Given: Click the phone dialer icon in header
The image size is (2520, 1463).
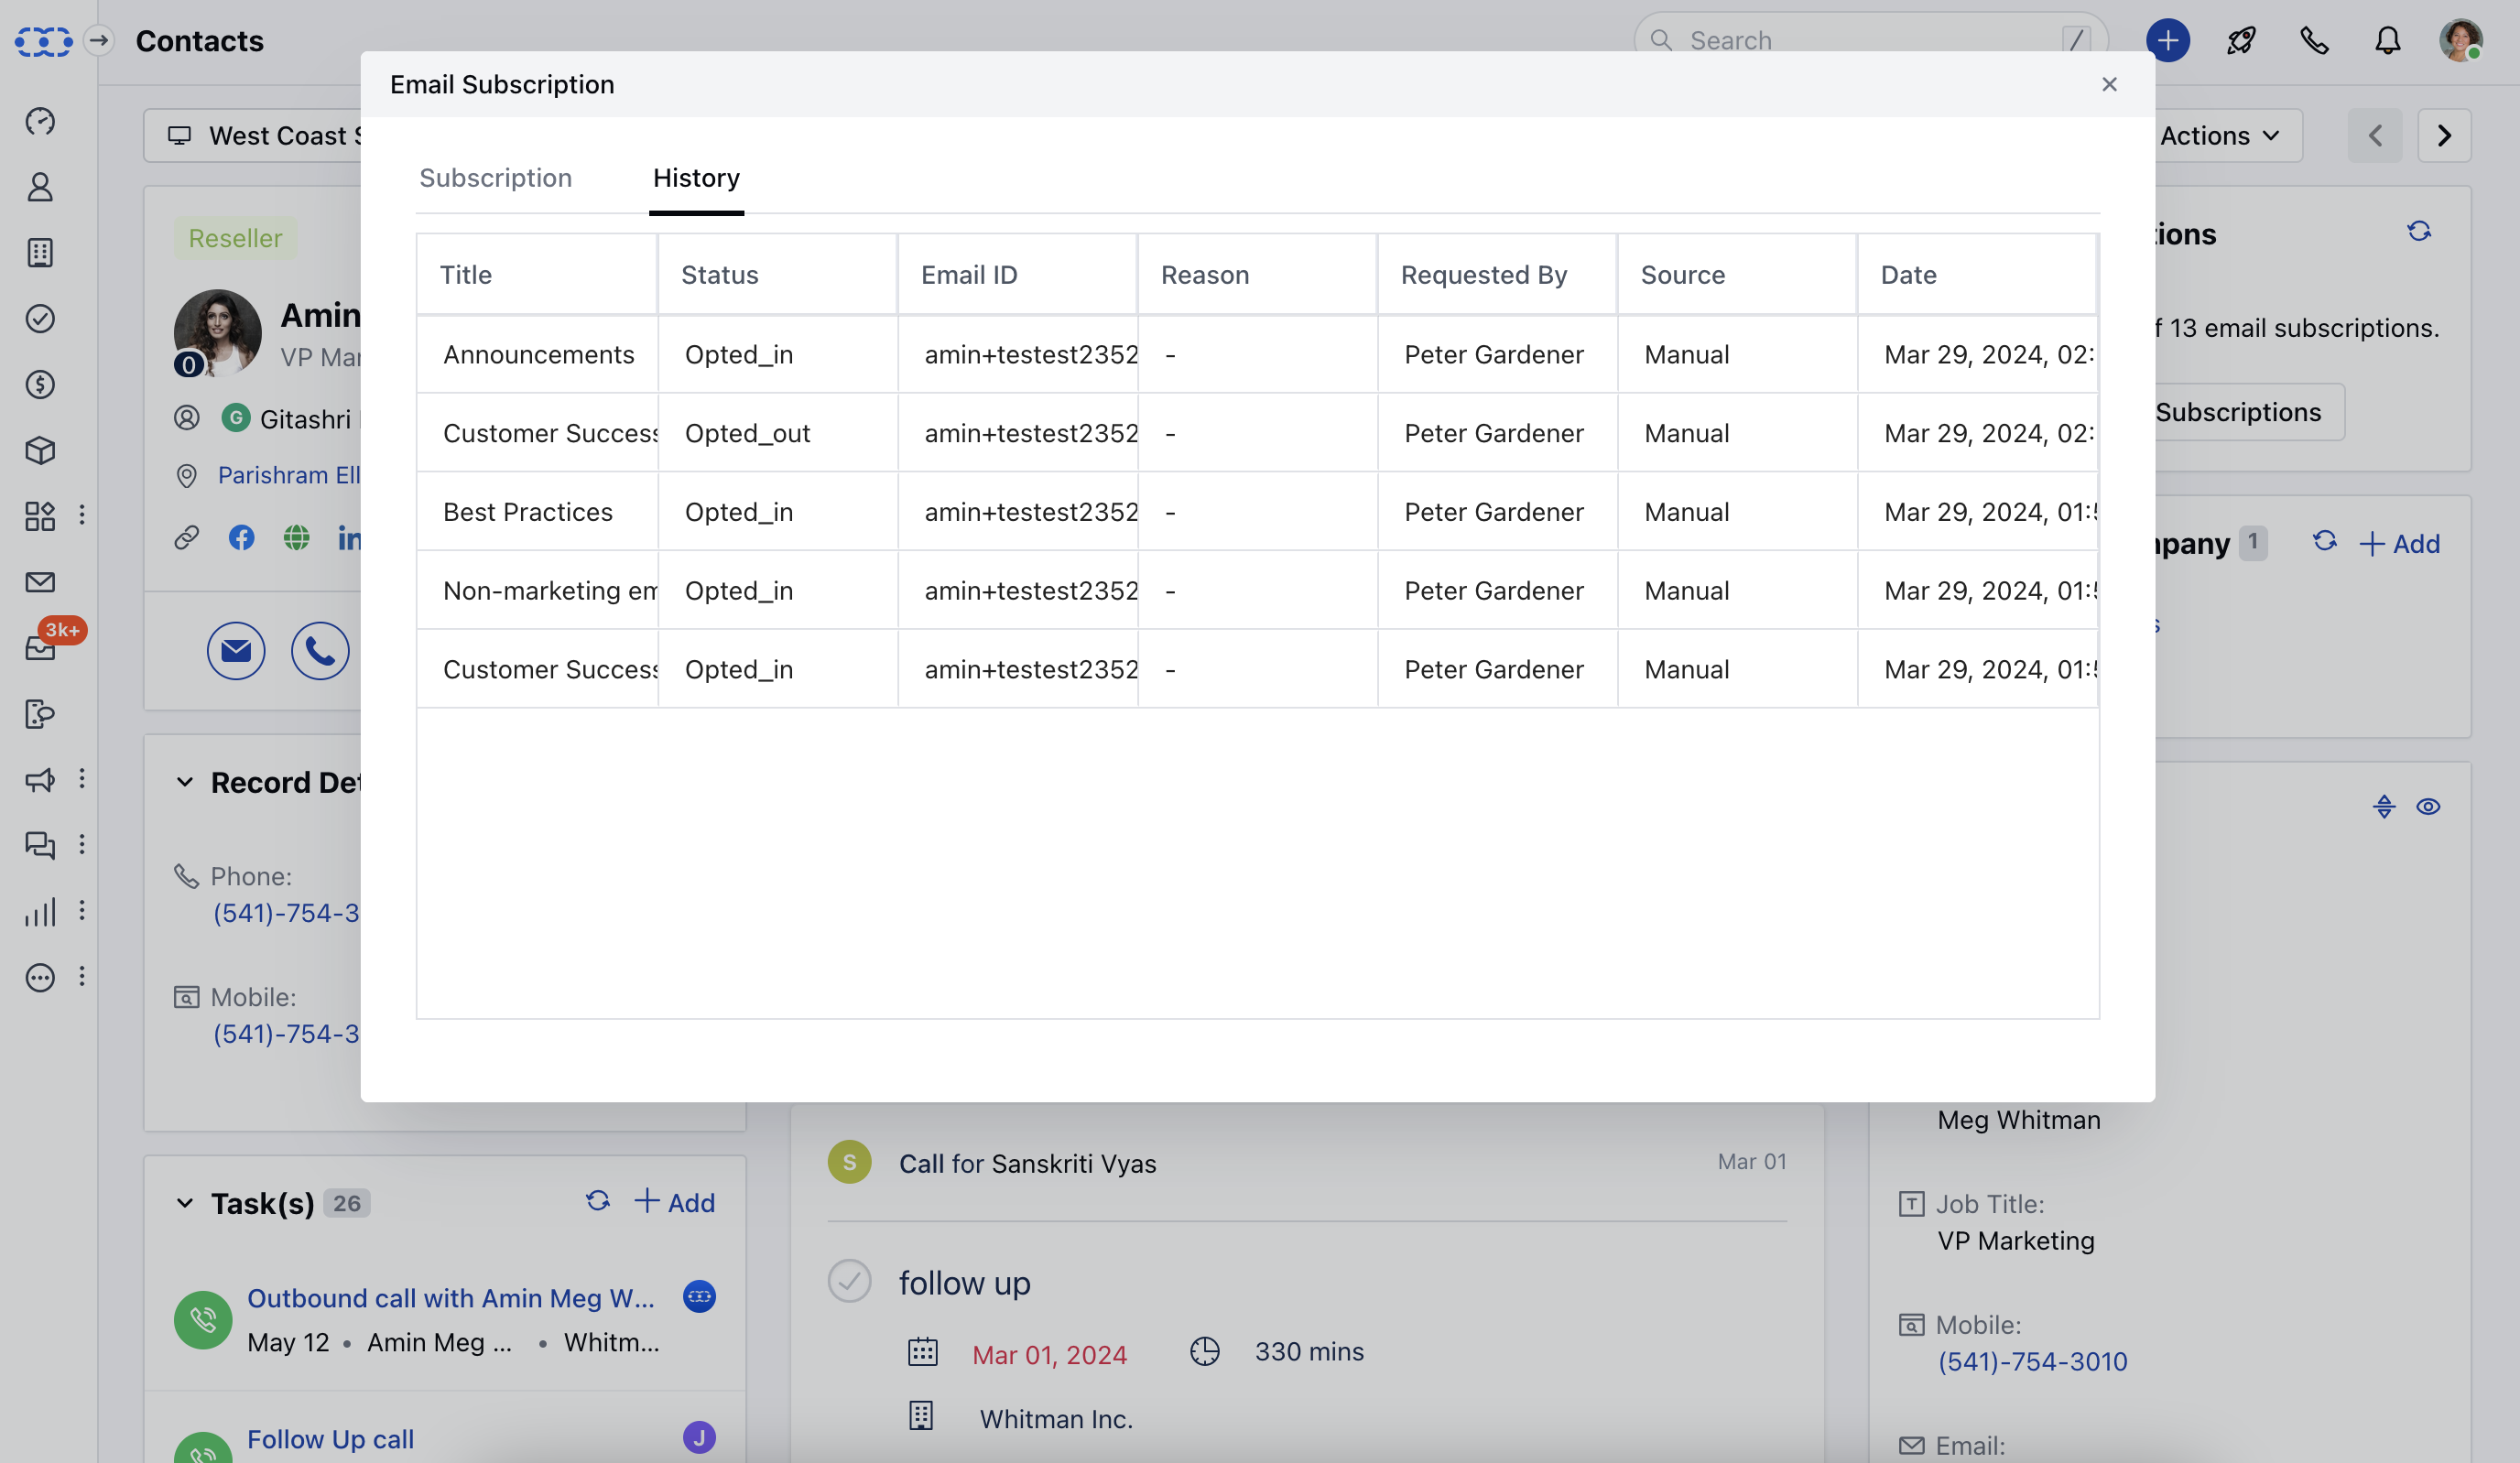Looking at the screenshot, I should 2314,40.
